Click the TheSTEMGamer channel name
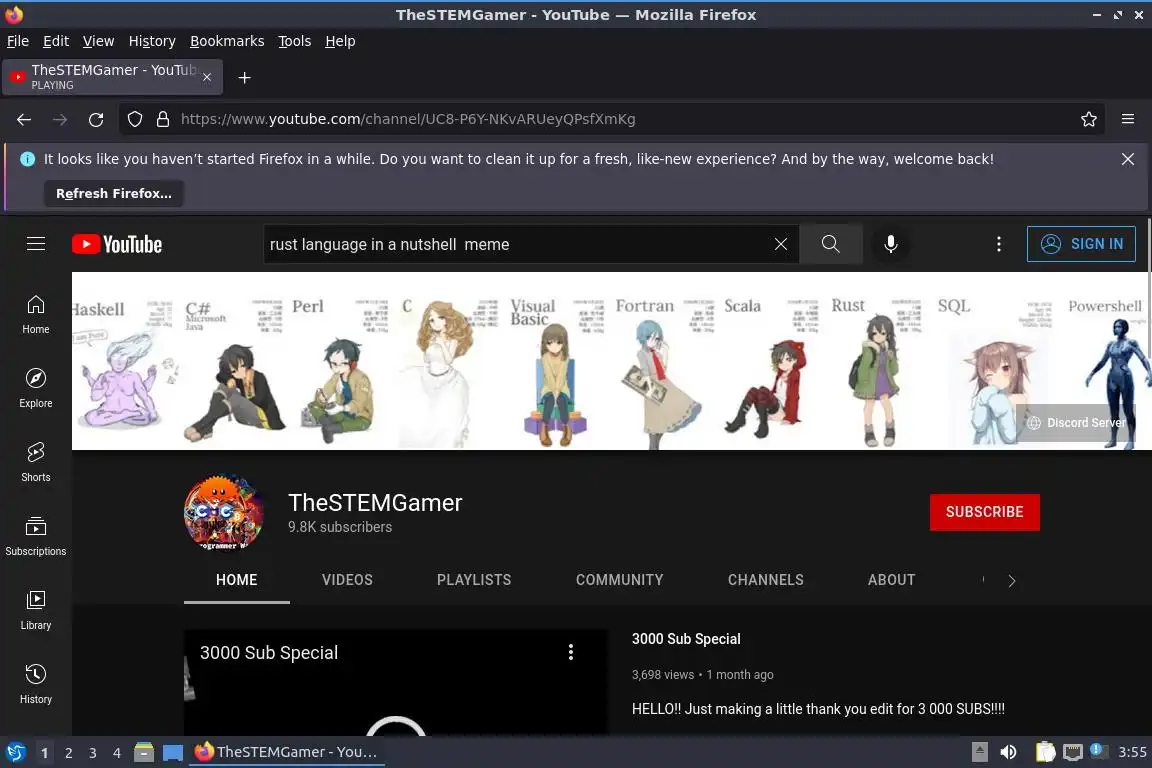 click(375, 503)
